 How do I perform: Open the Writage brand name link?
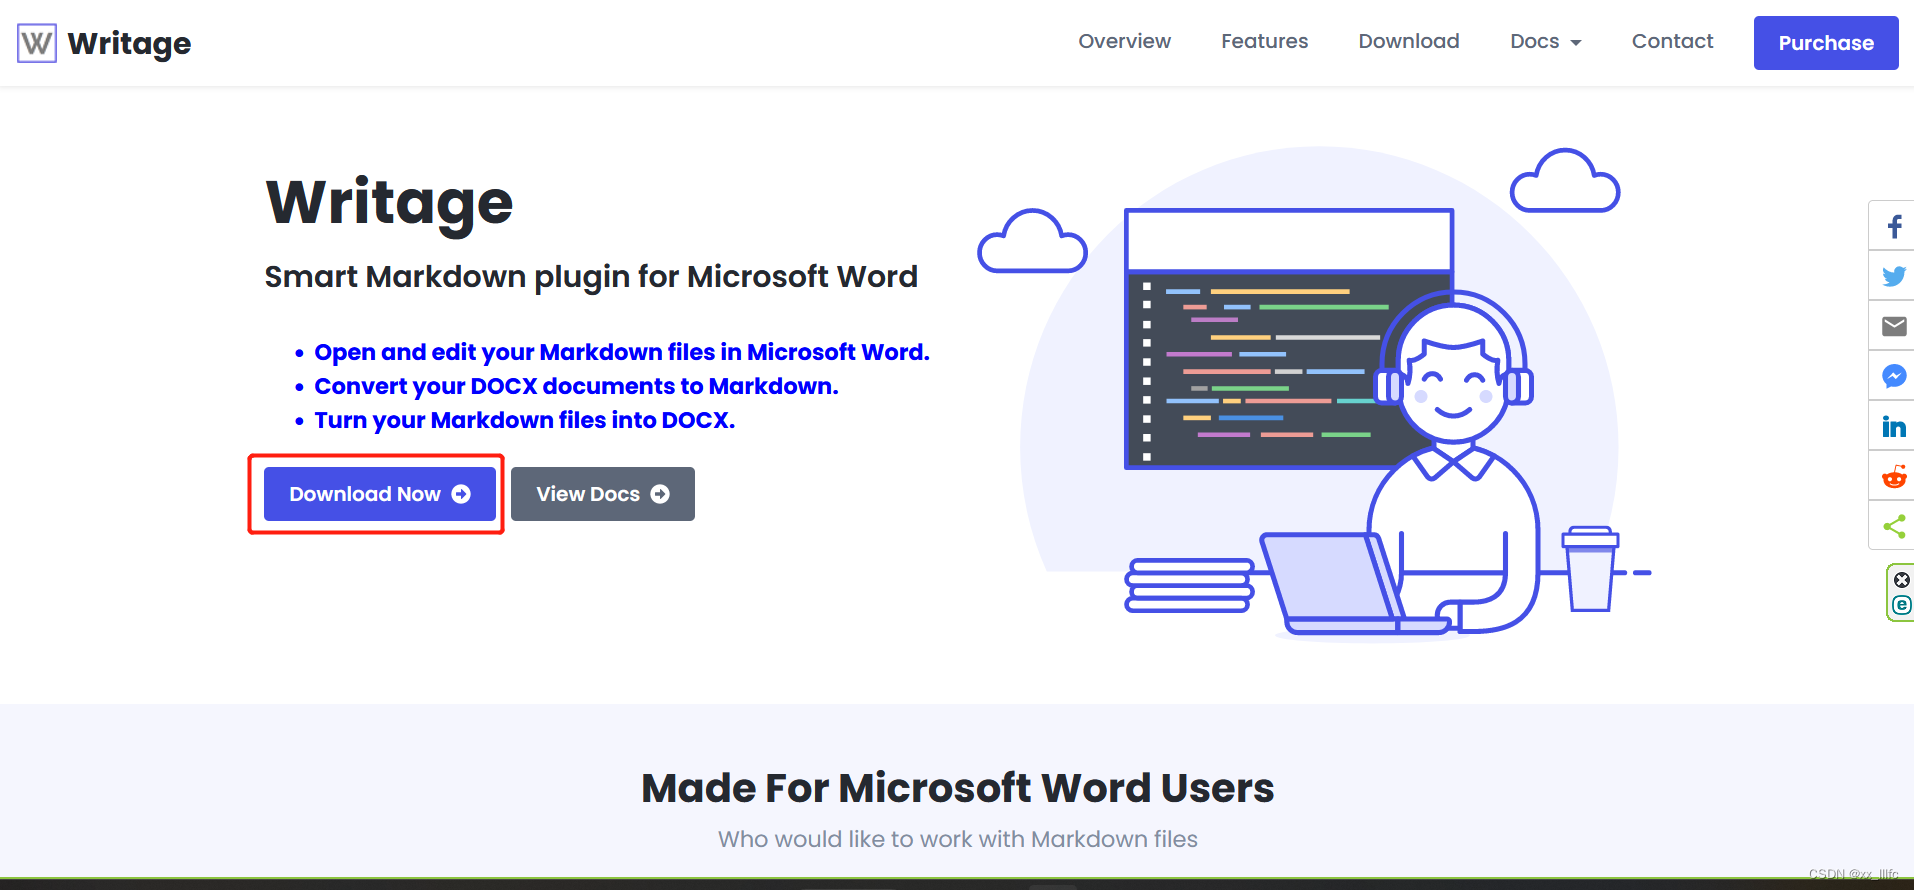pyautogui.click(x=129, y=44)
